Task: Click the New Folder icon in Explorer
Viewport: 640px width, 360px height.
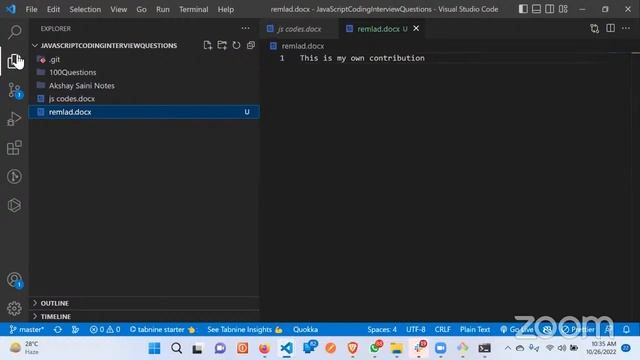Action: tap(222, 45)
